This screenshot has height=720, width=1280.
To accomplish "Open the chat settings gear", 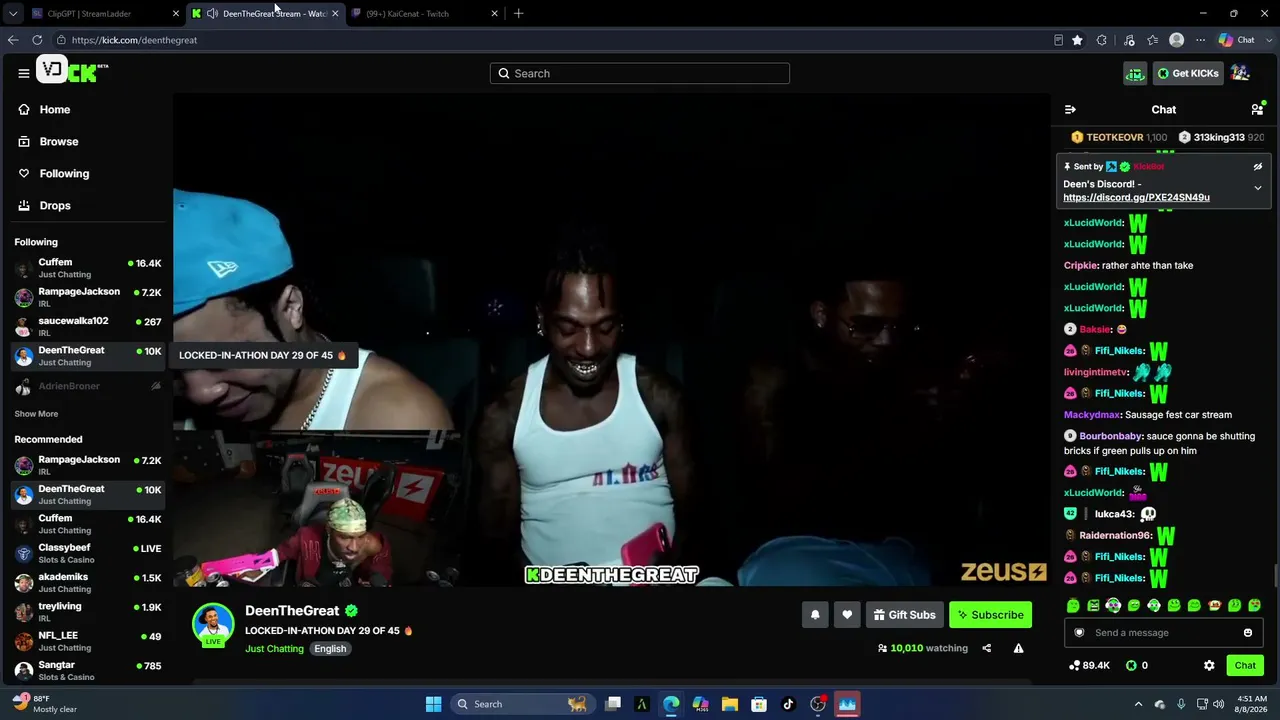I will point(1209,665).
